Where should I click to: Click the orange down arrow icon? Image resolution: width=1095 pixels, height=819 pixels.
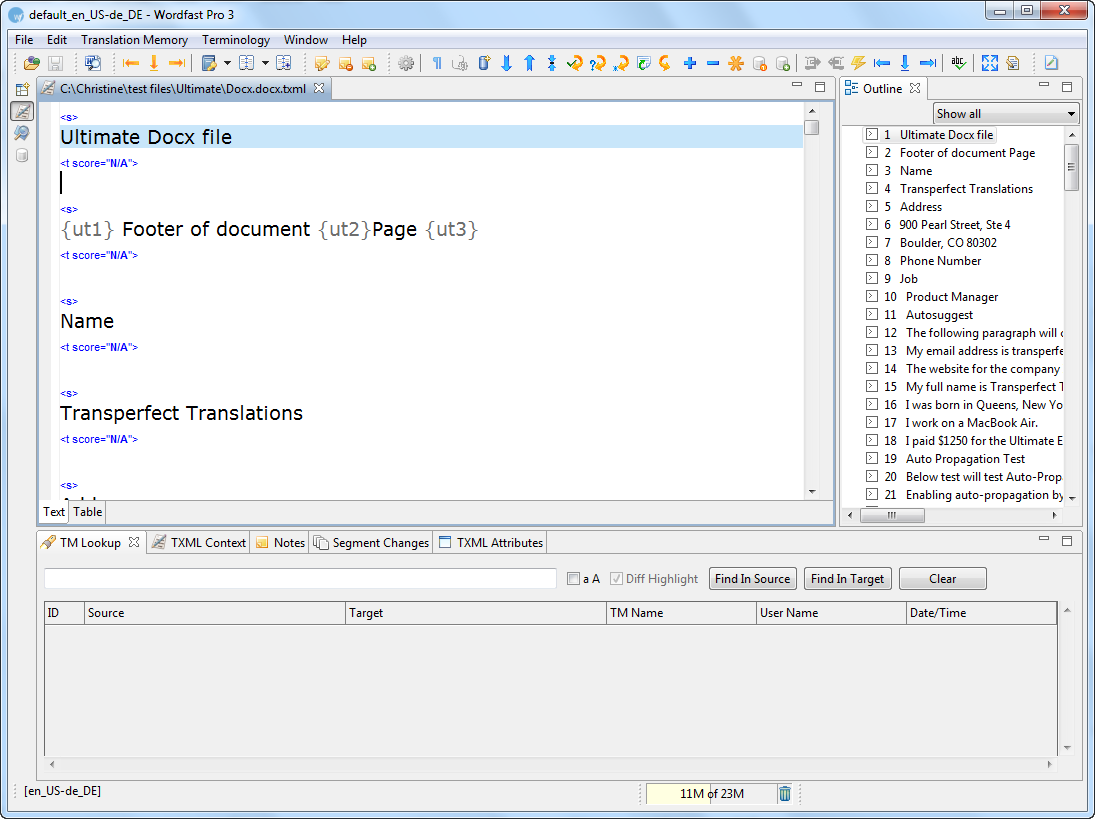[x=154, y=64]
